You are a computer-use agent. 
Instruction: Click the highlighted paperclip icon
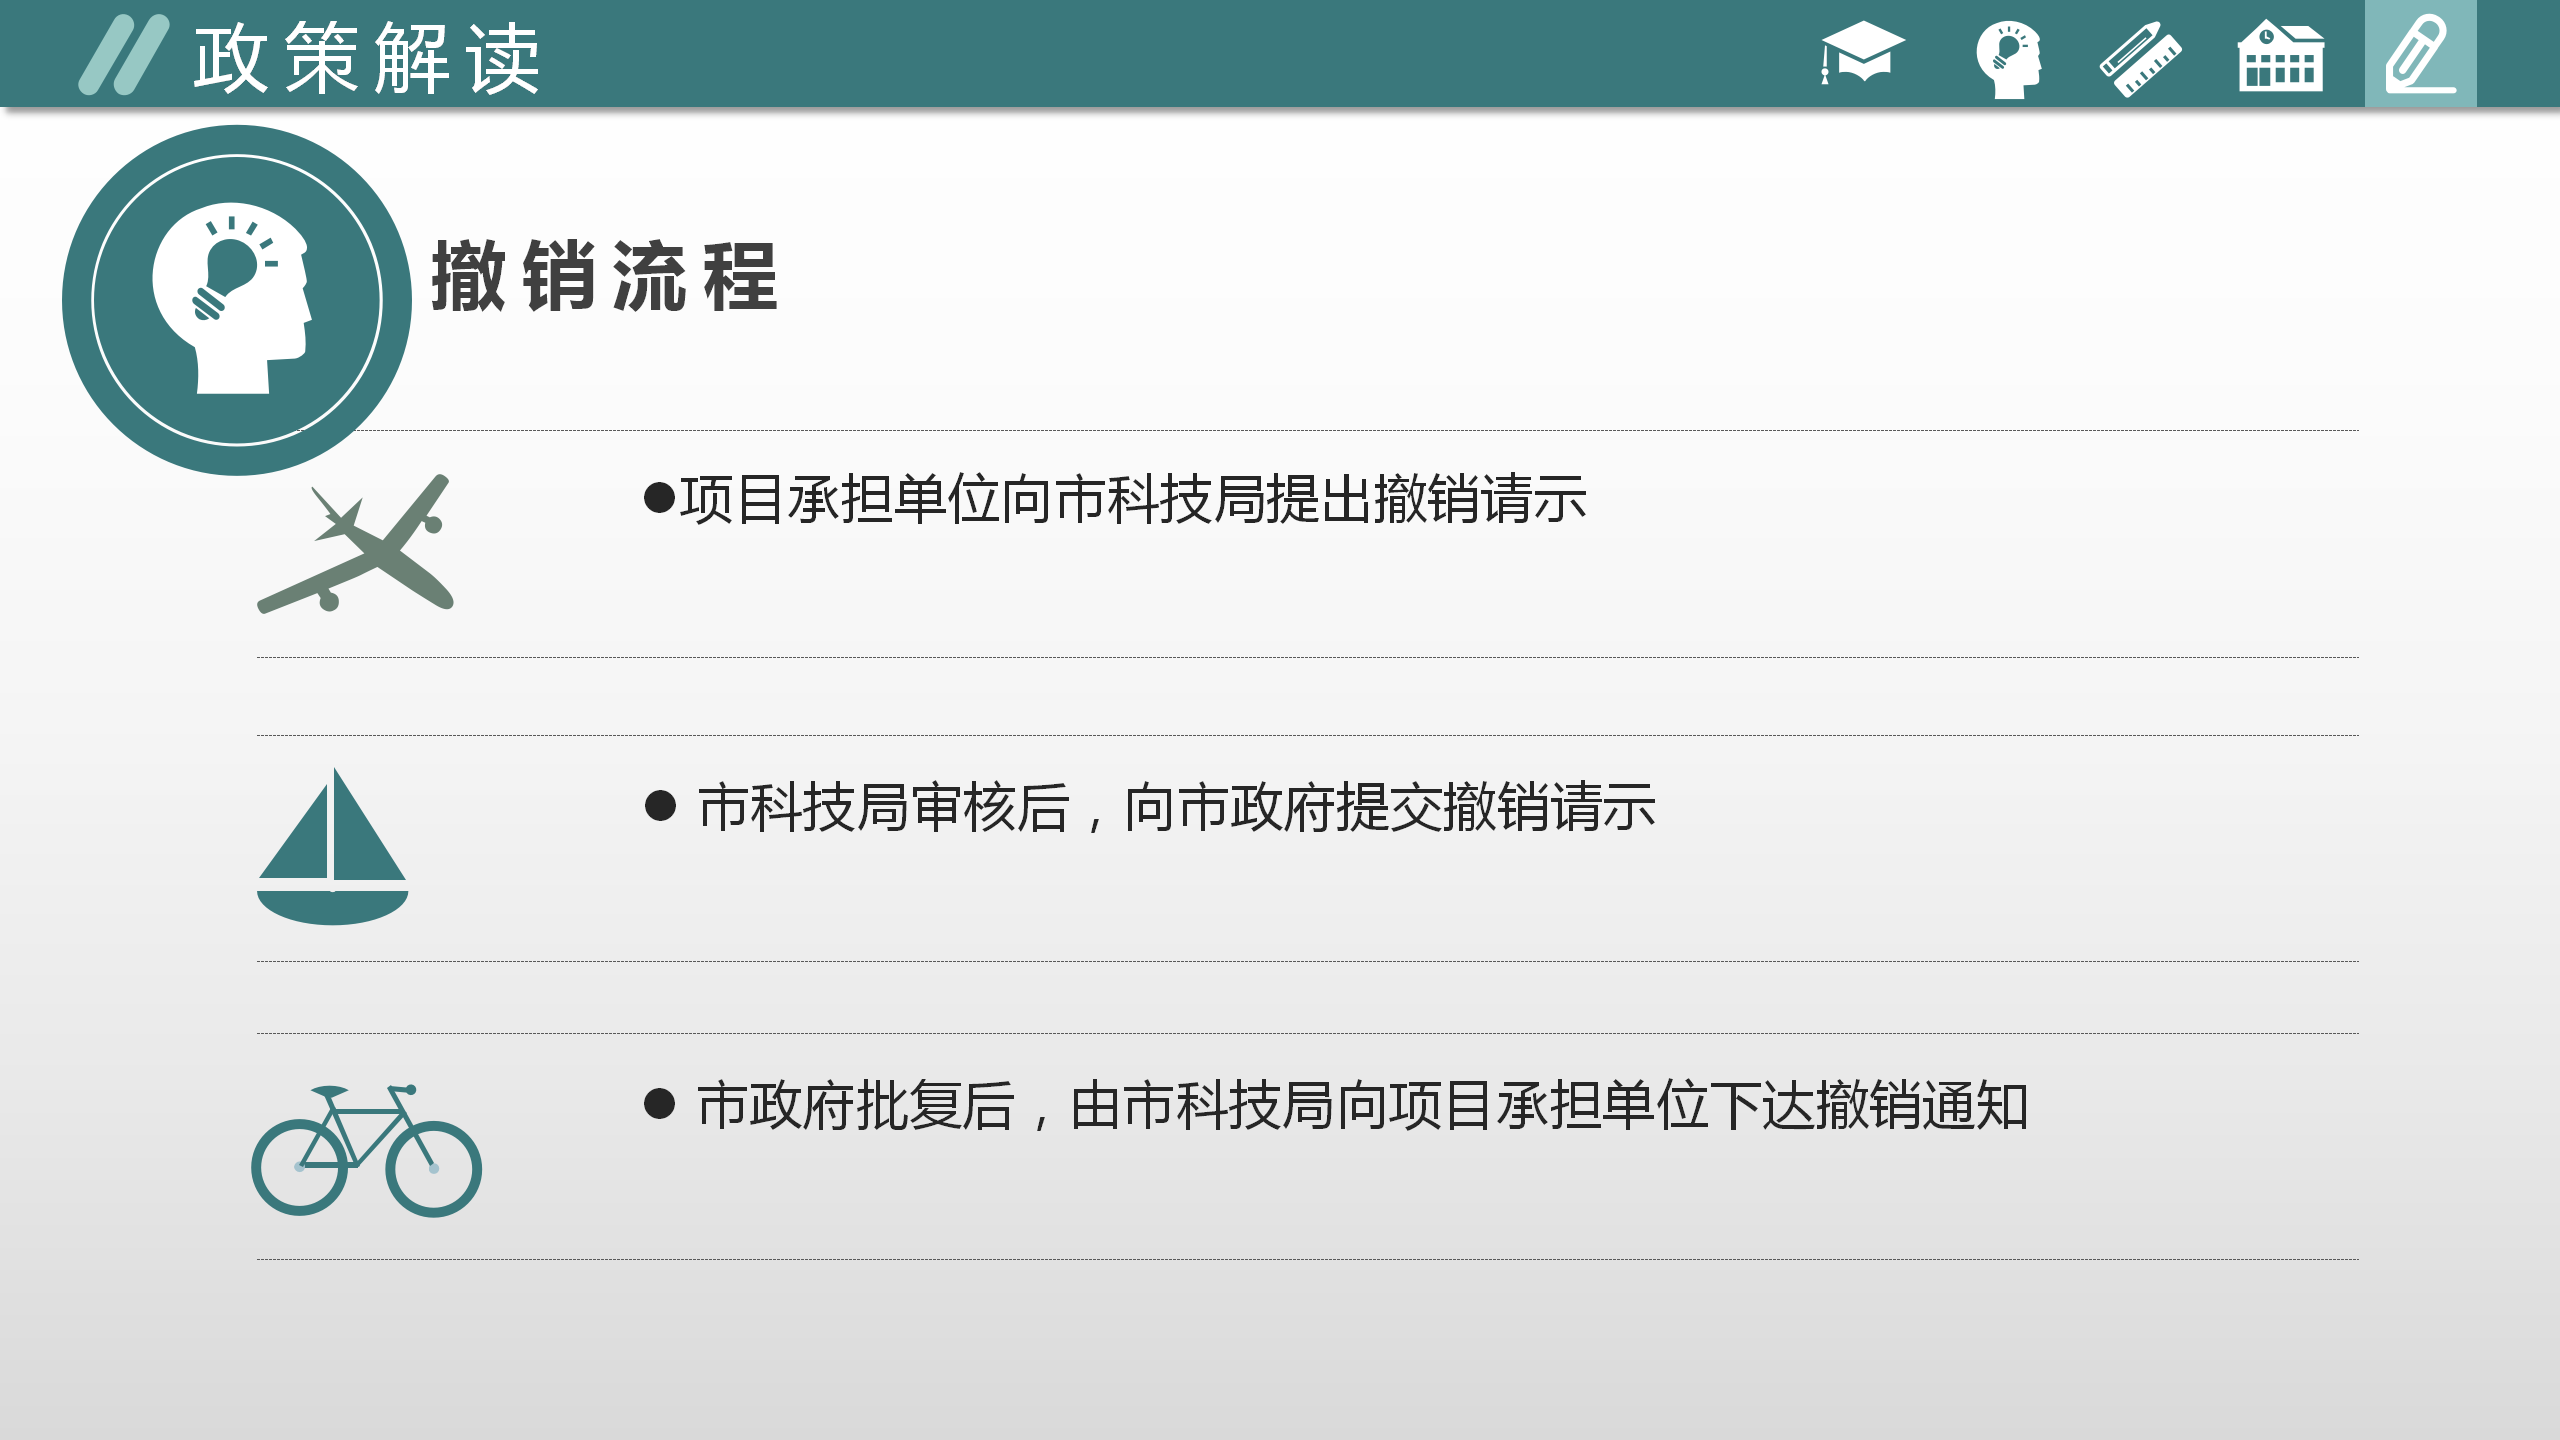(2420, 54)
